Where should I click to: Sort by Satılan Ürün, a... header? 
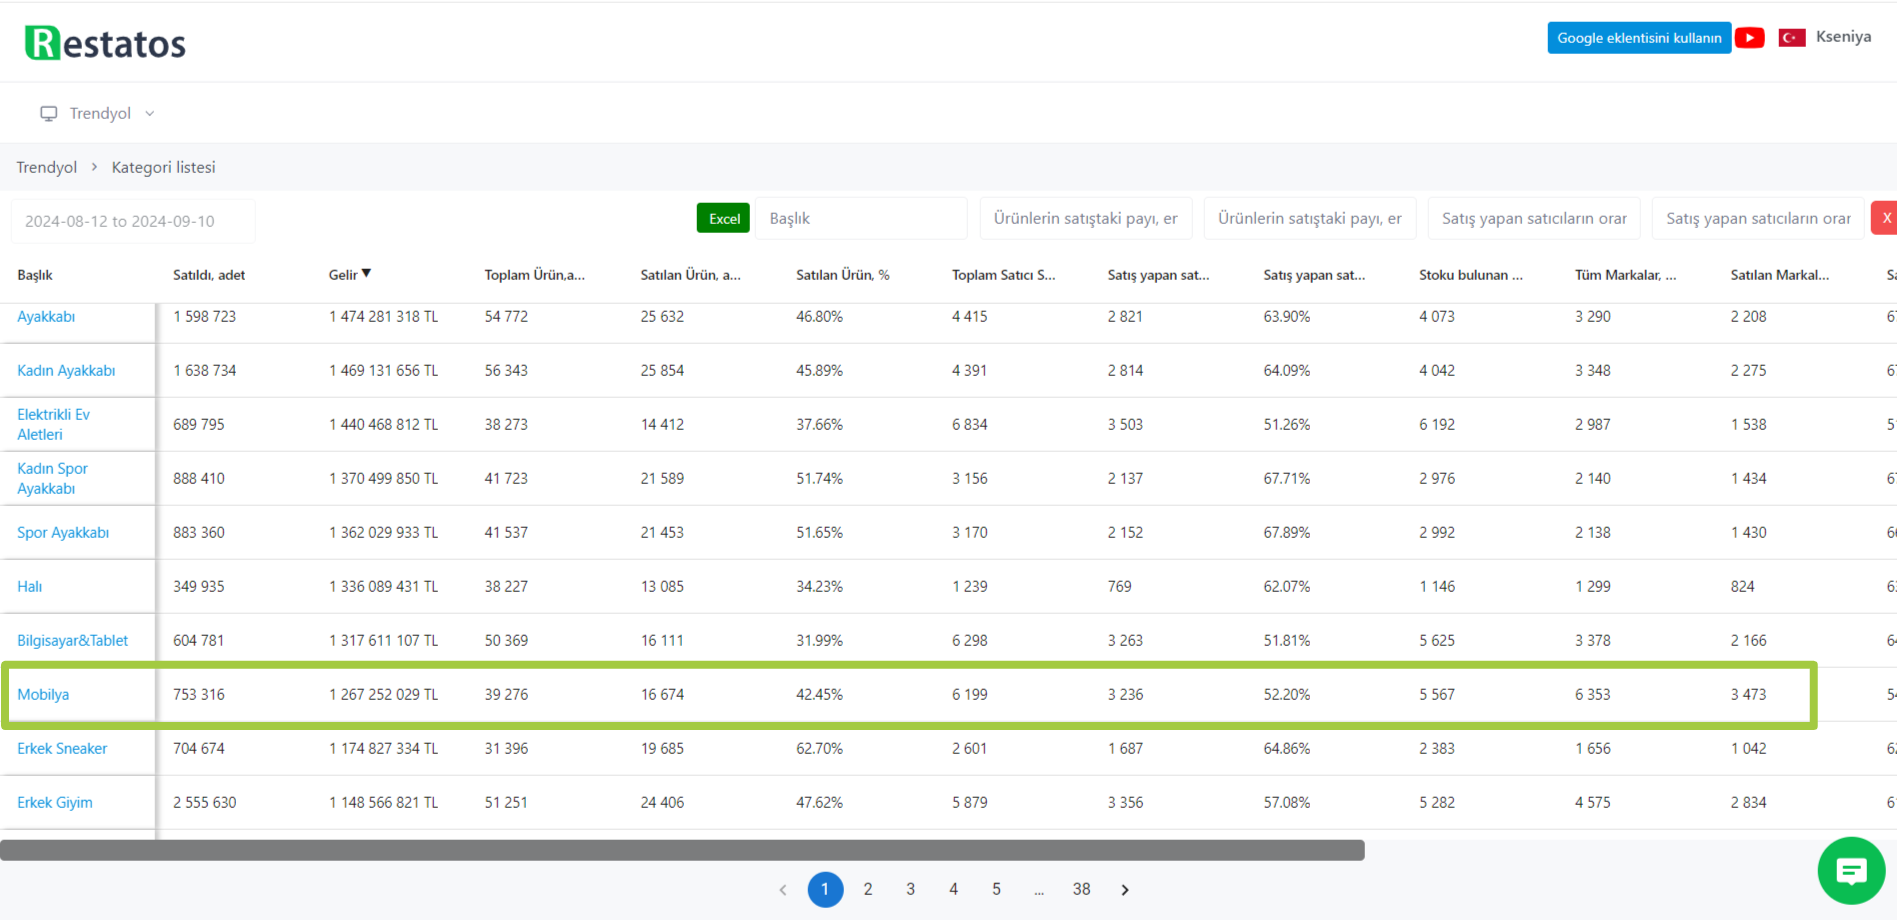(691, 275)
